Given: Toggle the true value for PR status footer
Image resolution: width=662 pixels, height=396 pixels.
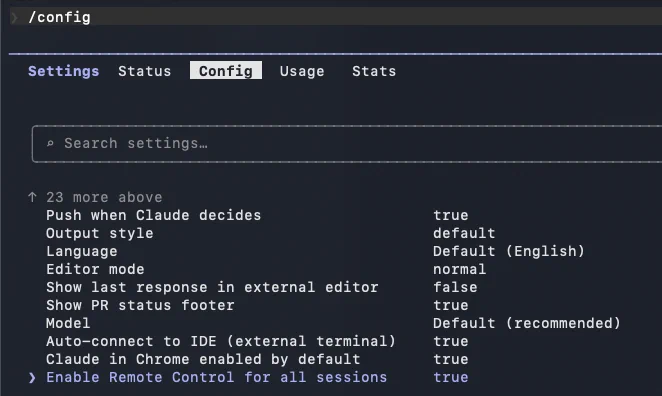Looking at the screenshot, I should (x=450, y=305).
